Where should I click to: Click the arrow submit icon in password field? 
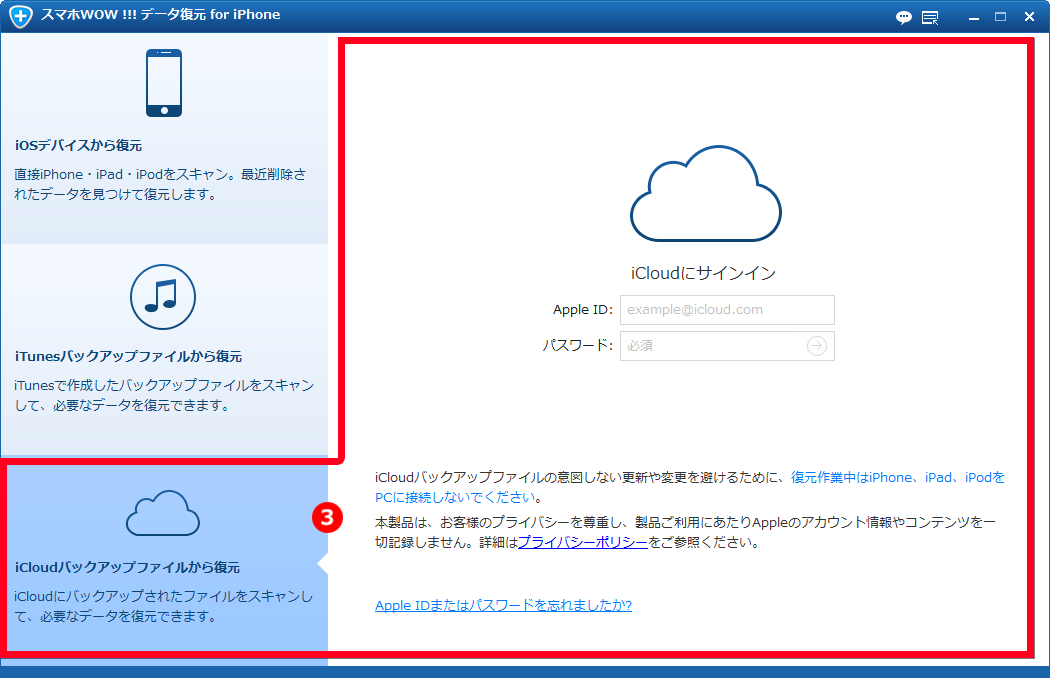pyautogui.click(x=817, y=345)
